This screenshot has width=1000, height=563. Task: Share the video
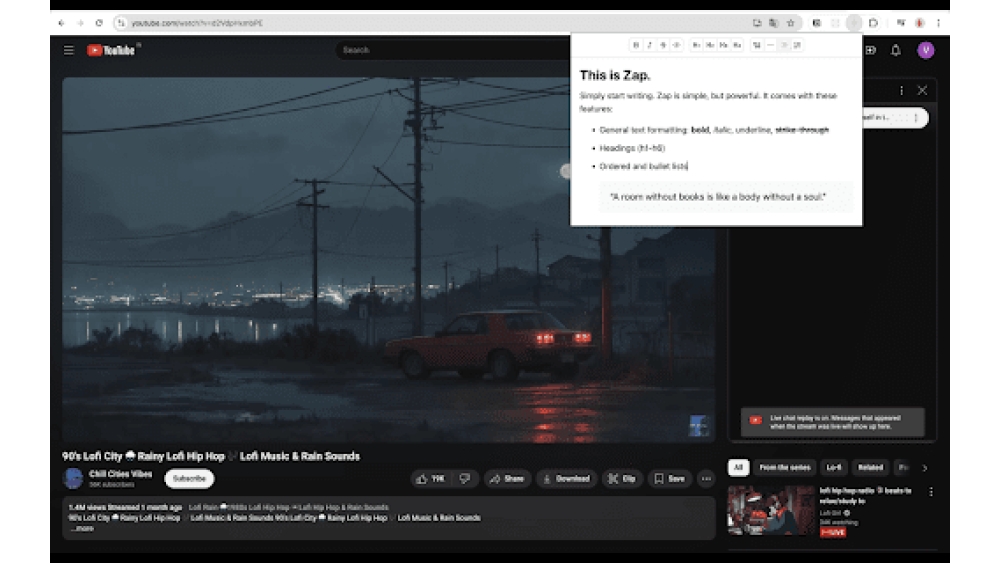(507, 479)
